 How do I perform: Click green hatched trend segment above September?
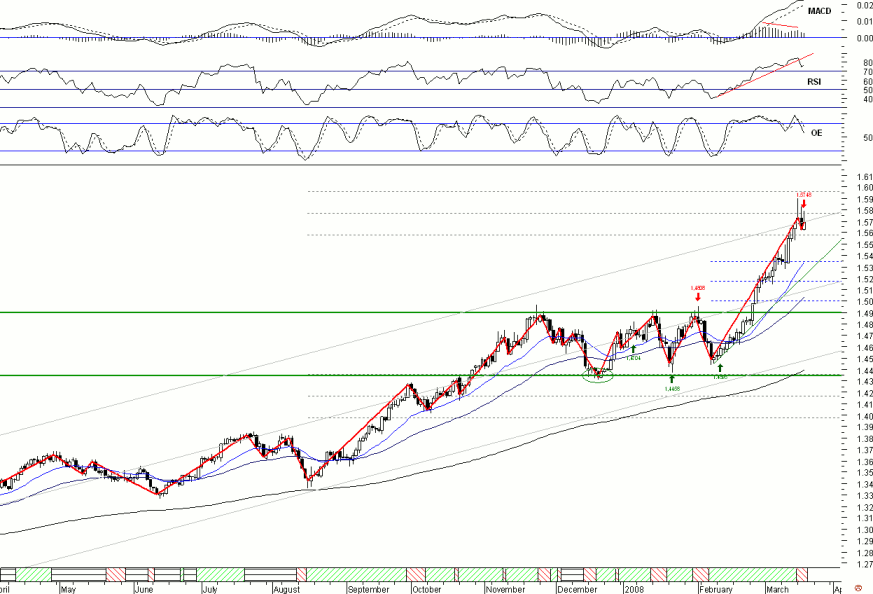tap(356, 575)
